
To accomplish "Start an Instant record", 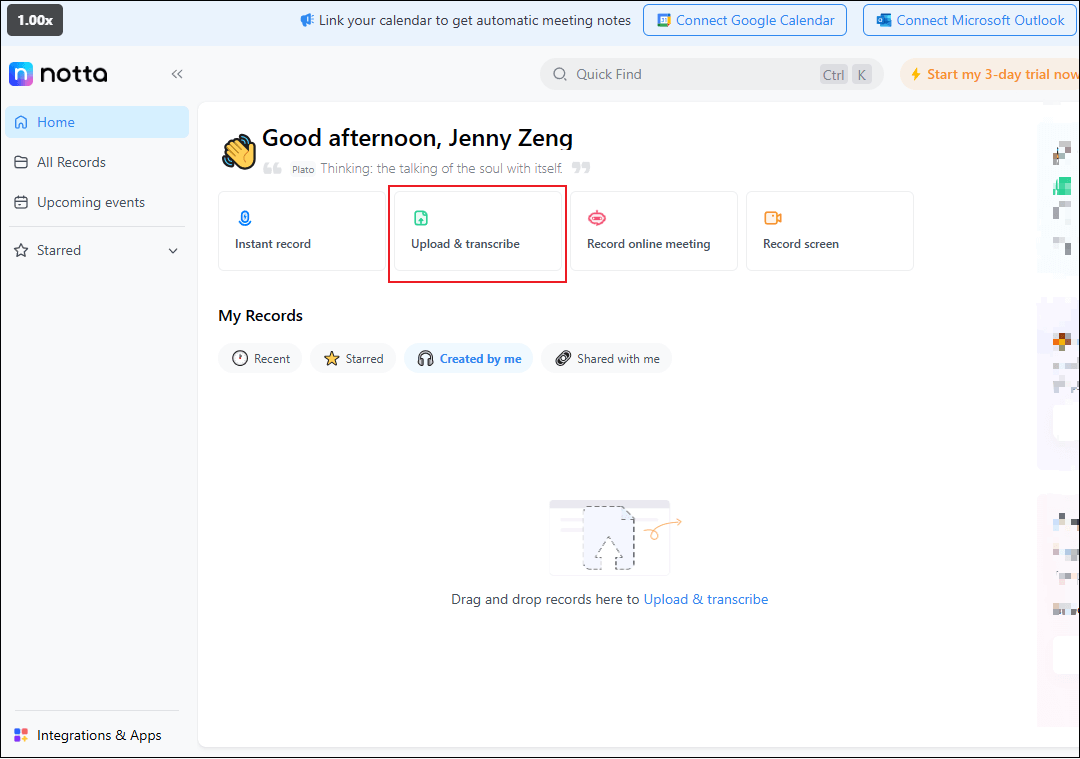I will pyautogui.click(x=302, y=231).
